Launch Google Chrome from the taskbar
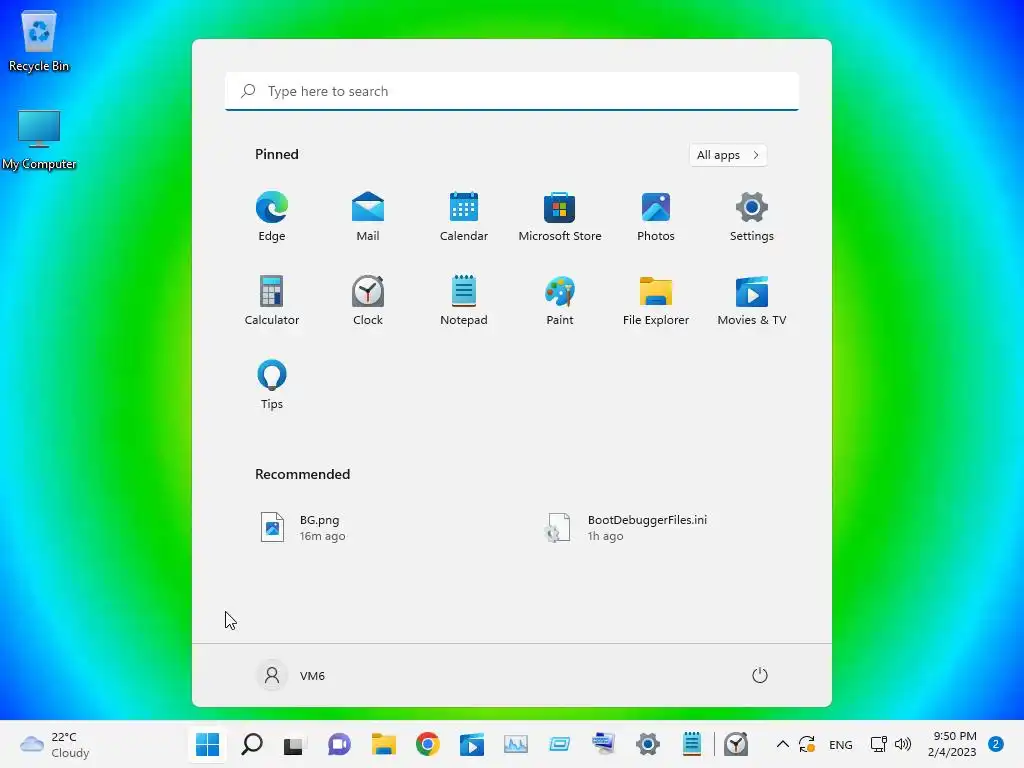Viewport: 1024px width, 768px height. [428, 744]
